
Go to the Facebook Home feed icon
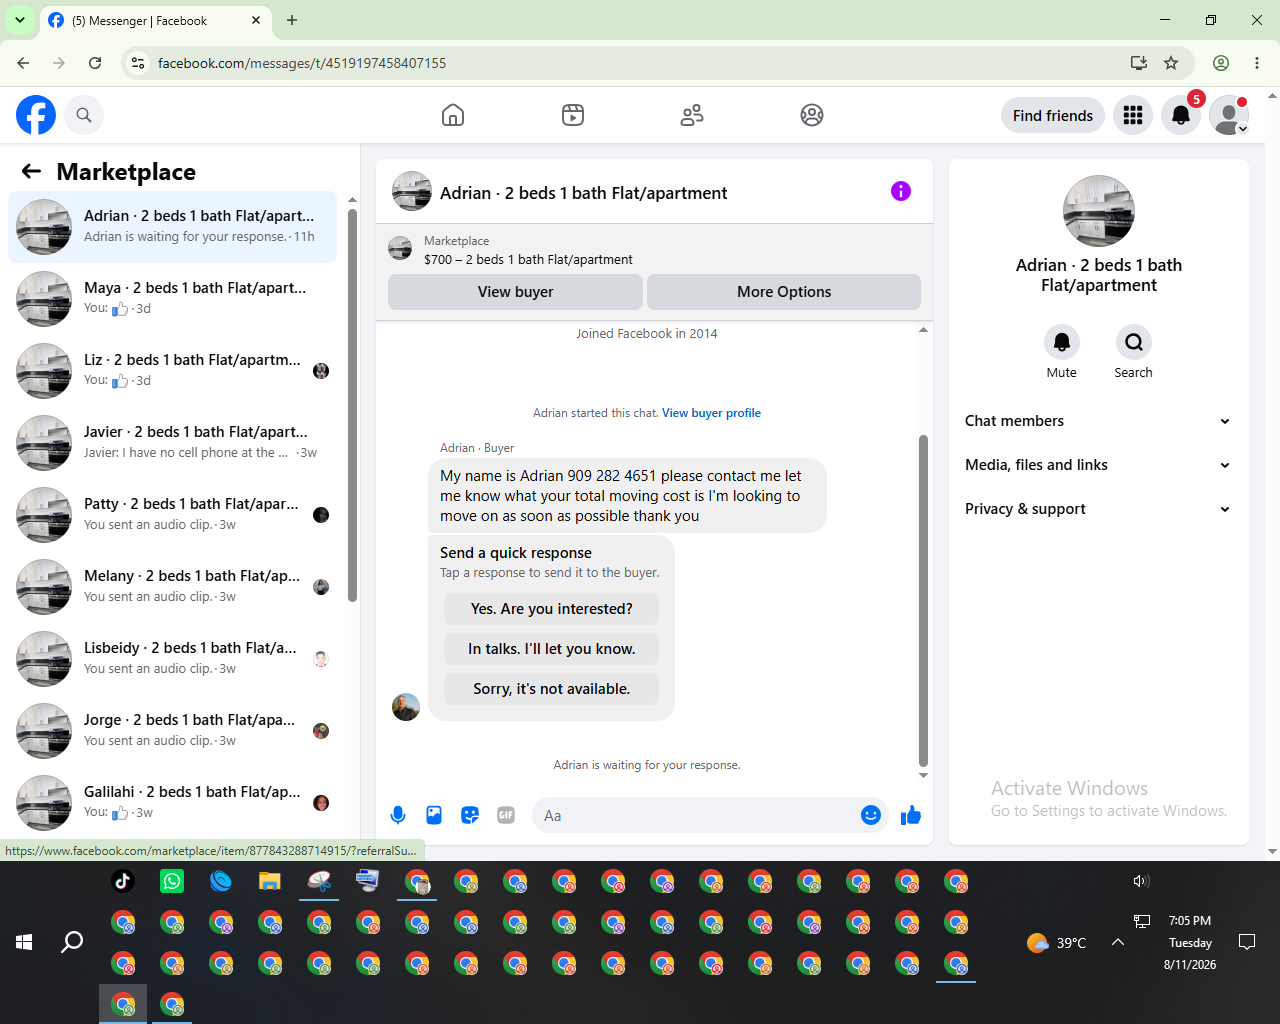coord(453,115)
